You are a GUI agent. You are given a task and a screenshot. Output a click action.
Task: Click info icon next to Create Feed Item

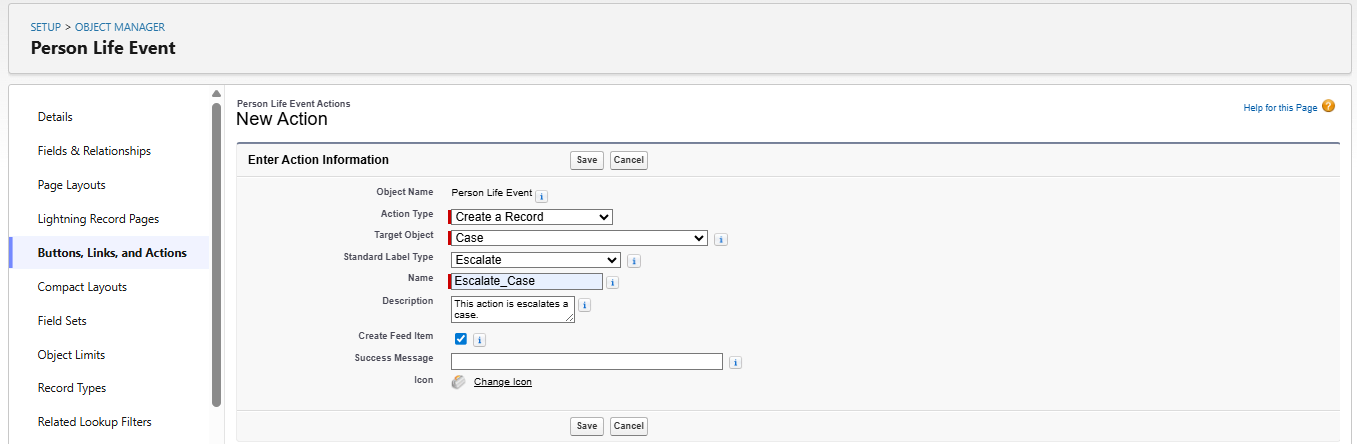(x=479, y=340)
